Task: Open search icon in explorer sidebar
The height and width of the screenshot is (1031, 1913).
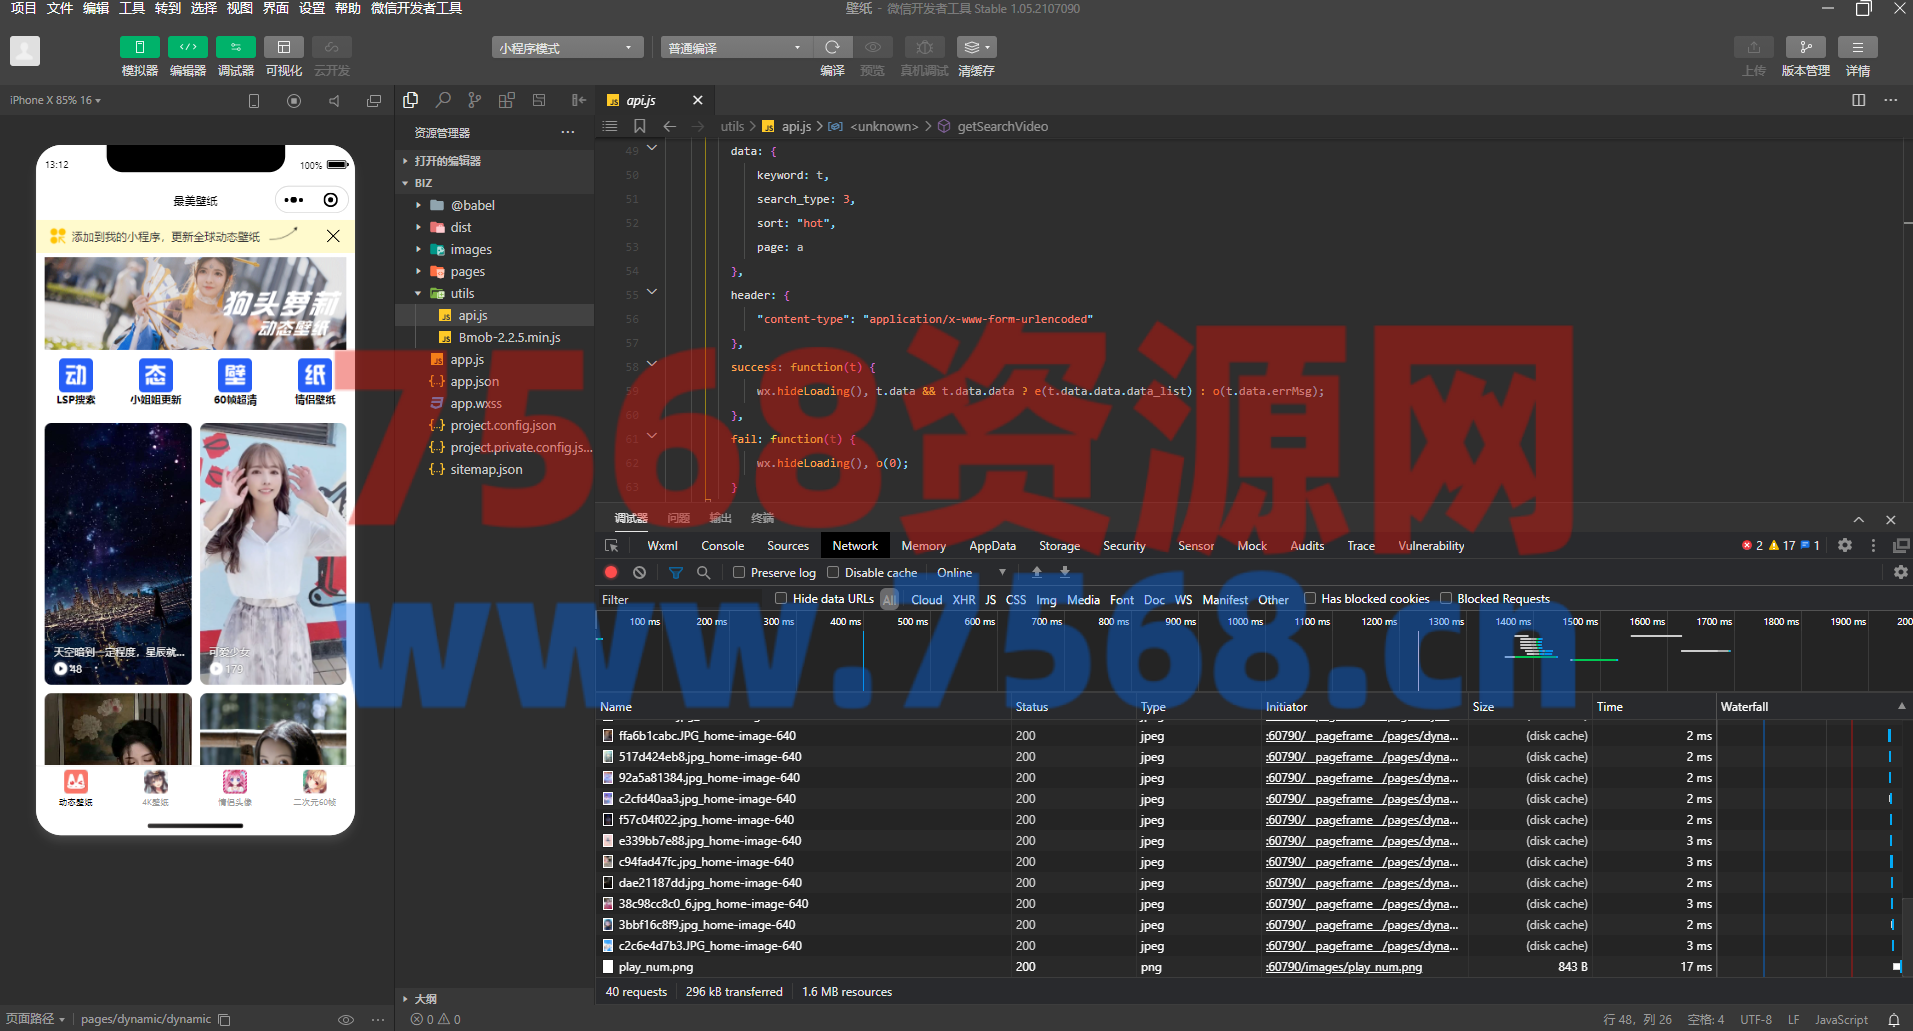Action: pyautogui.click(x=443, y=100)
